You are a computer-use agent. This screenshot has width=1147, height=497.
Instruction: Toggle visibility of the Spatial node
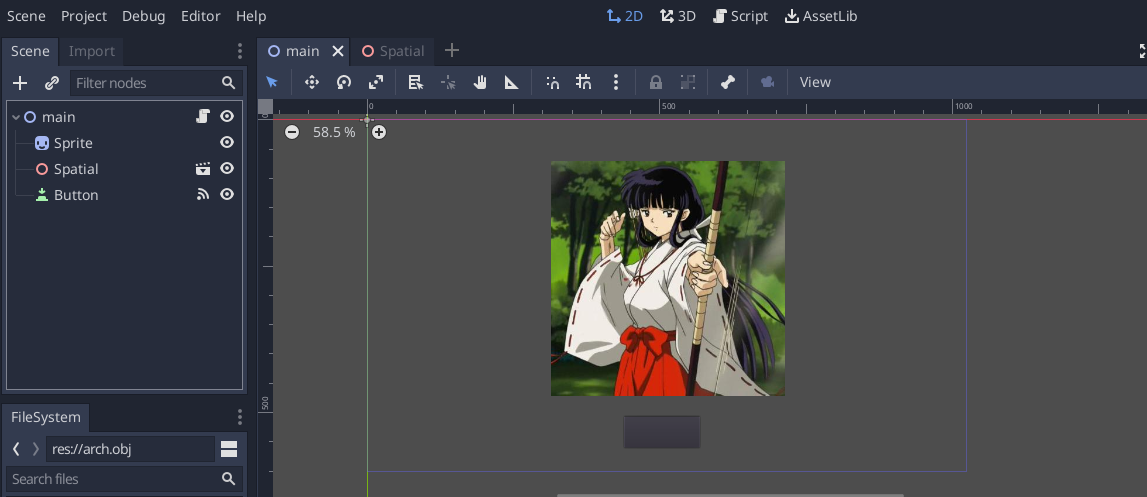227,168
